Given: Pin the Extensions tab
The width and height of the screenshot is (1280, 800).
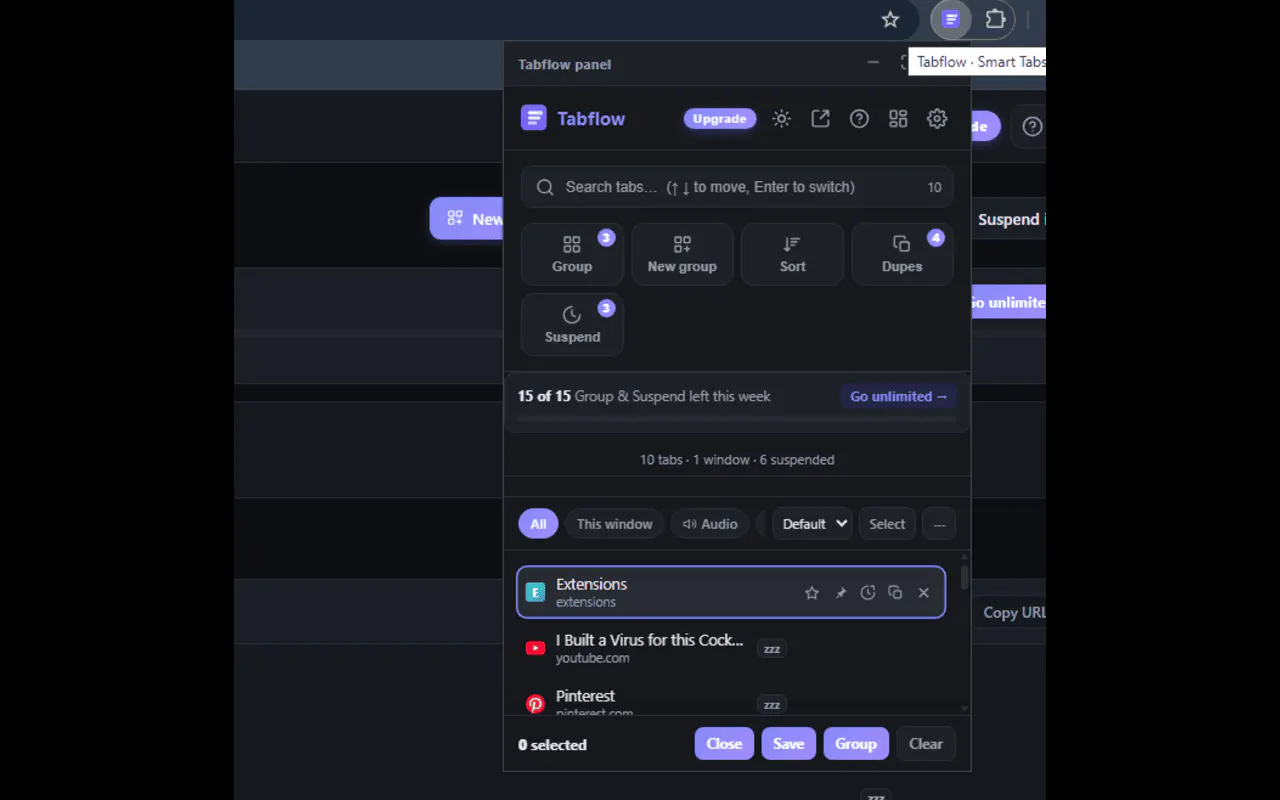Looking at the screenshot, I should 840,593.
